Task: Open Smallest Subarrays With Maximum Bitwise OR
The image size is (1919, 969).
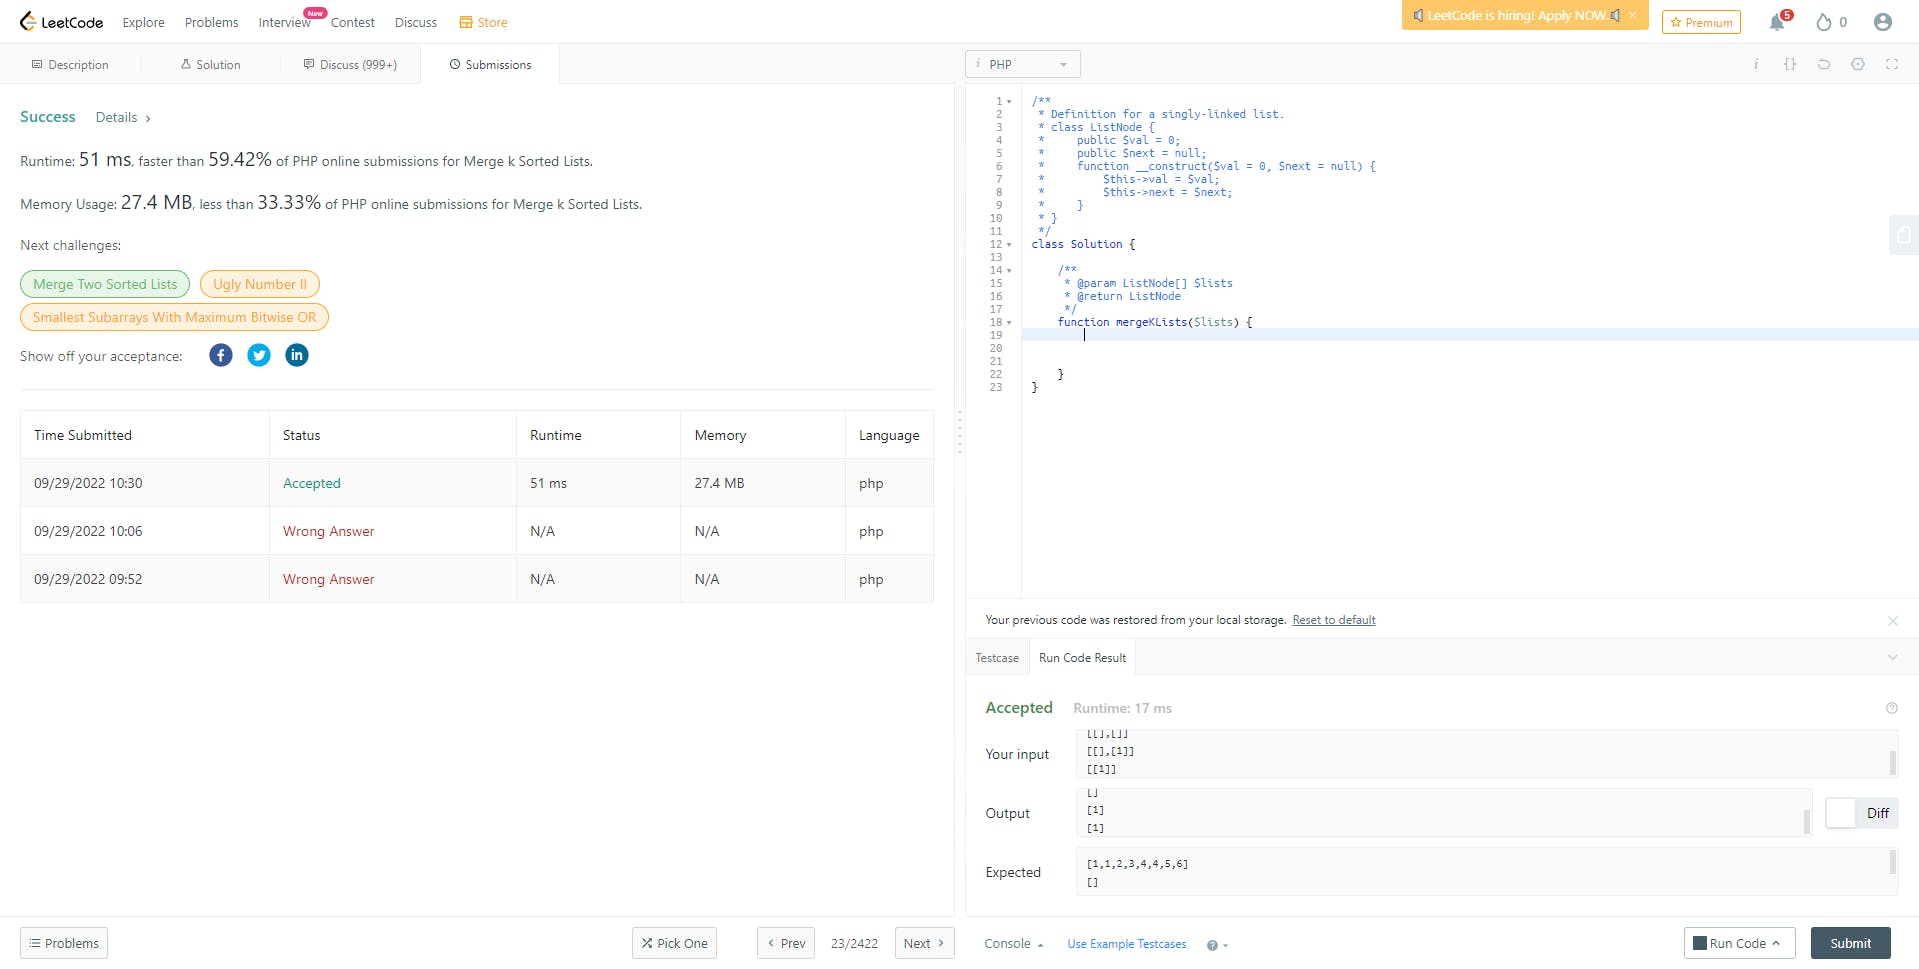Action: 174,317
